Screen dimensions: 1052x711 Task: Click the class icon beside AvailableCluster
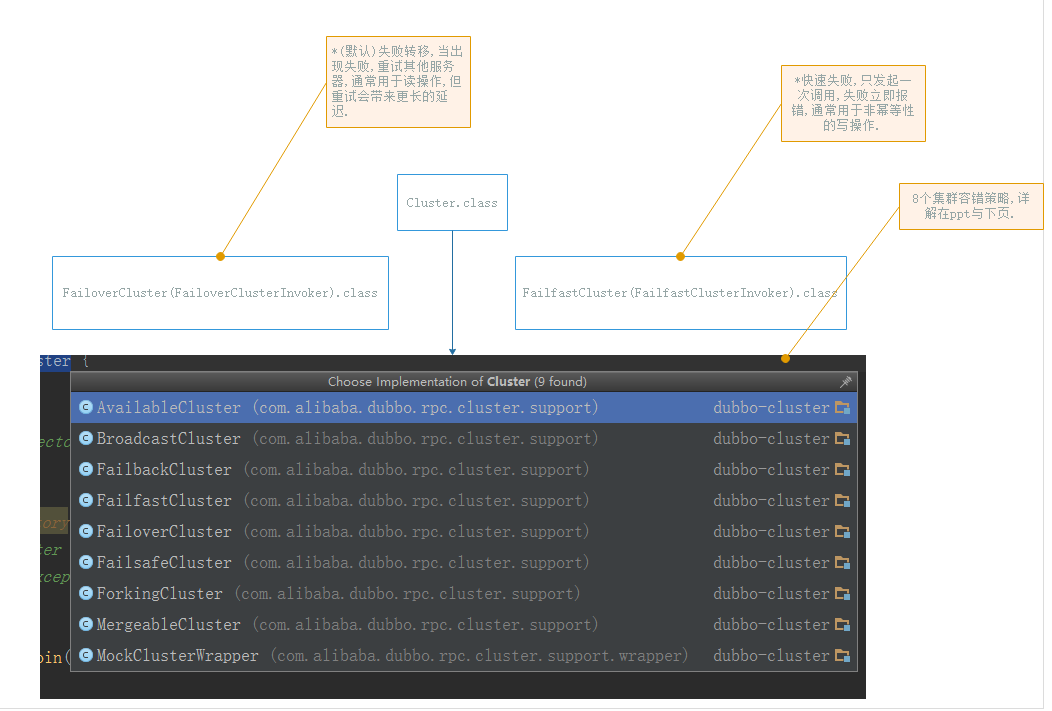coord(86,408)
